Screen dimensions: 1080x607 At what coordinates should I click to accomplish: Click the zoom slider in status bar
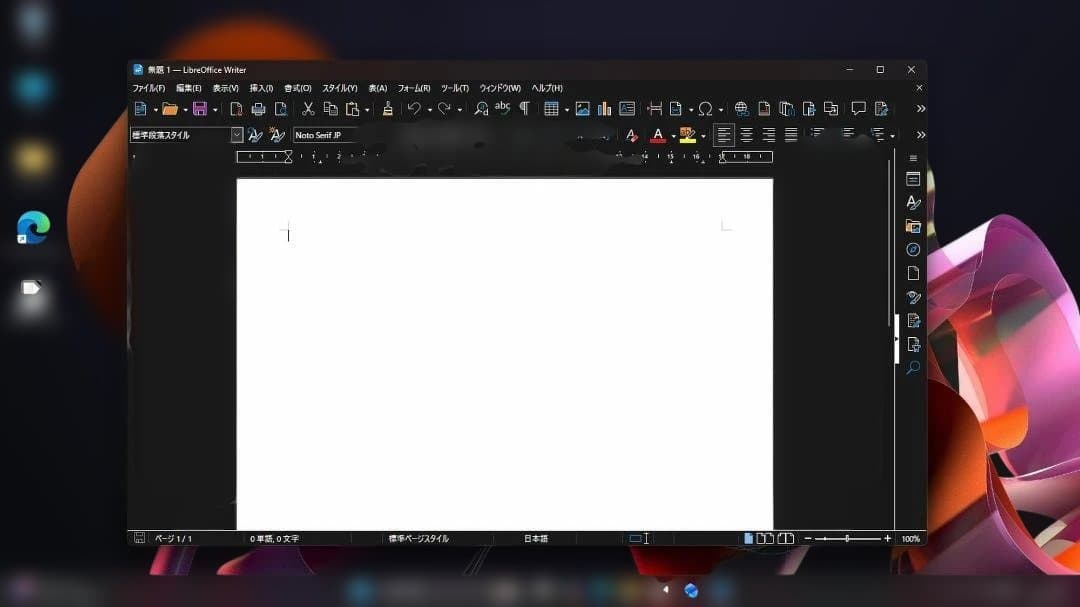click(847, 538)
